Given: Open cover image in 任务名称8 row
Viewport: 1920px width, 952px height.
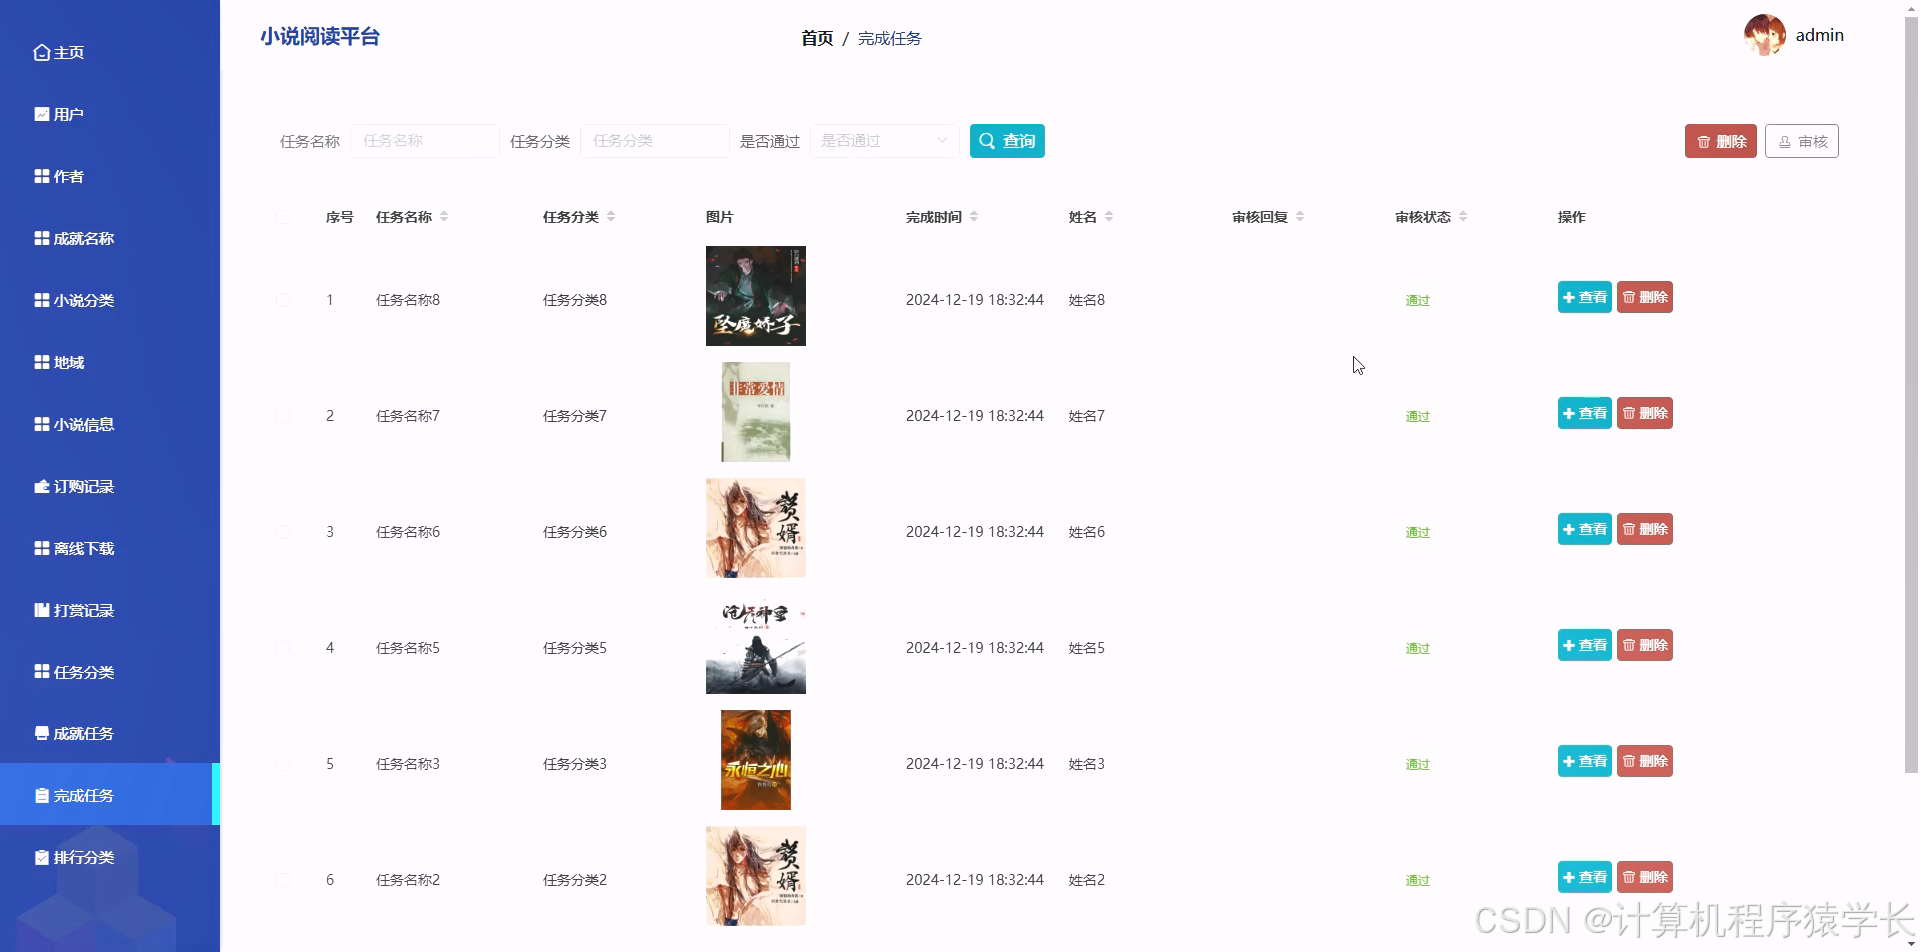Looking at the screenshot, I should tap(756, 296).
